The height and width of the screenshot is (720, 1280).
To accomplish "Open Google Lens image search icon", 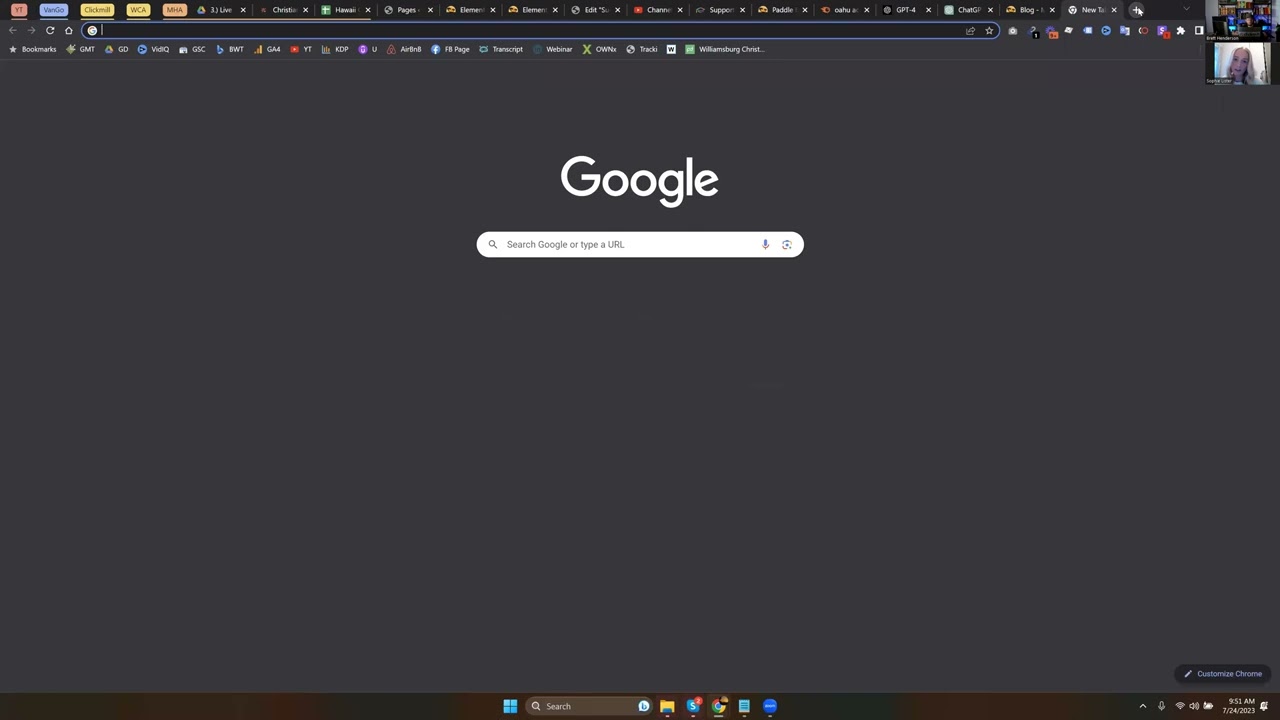I will (787, 244).
